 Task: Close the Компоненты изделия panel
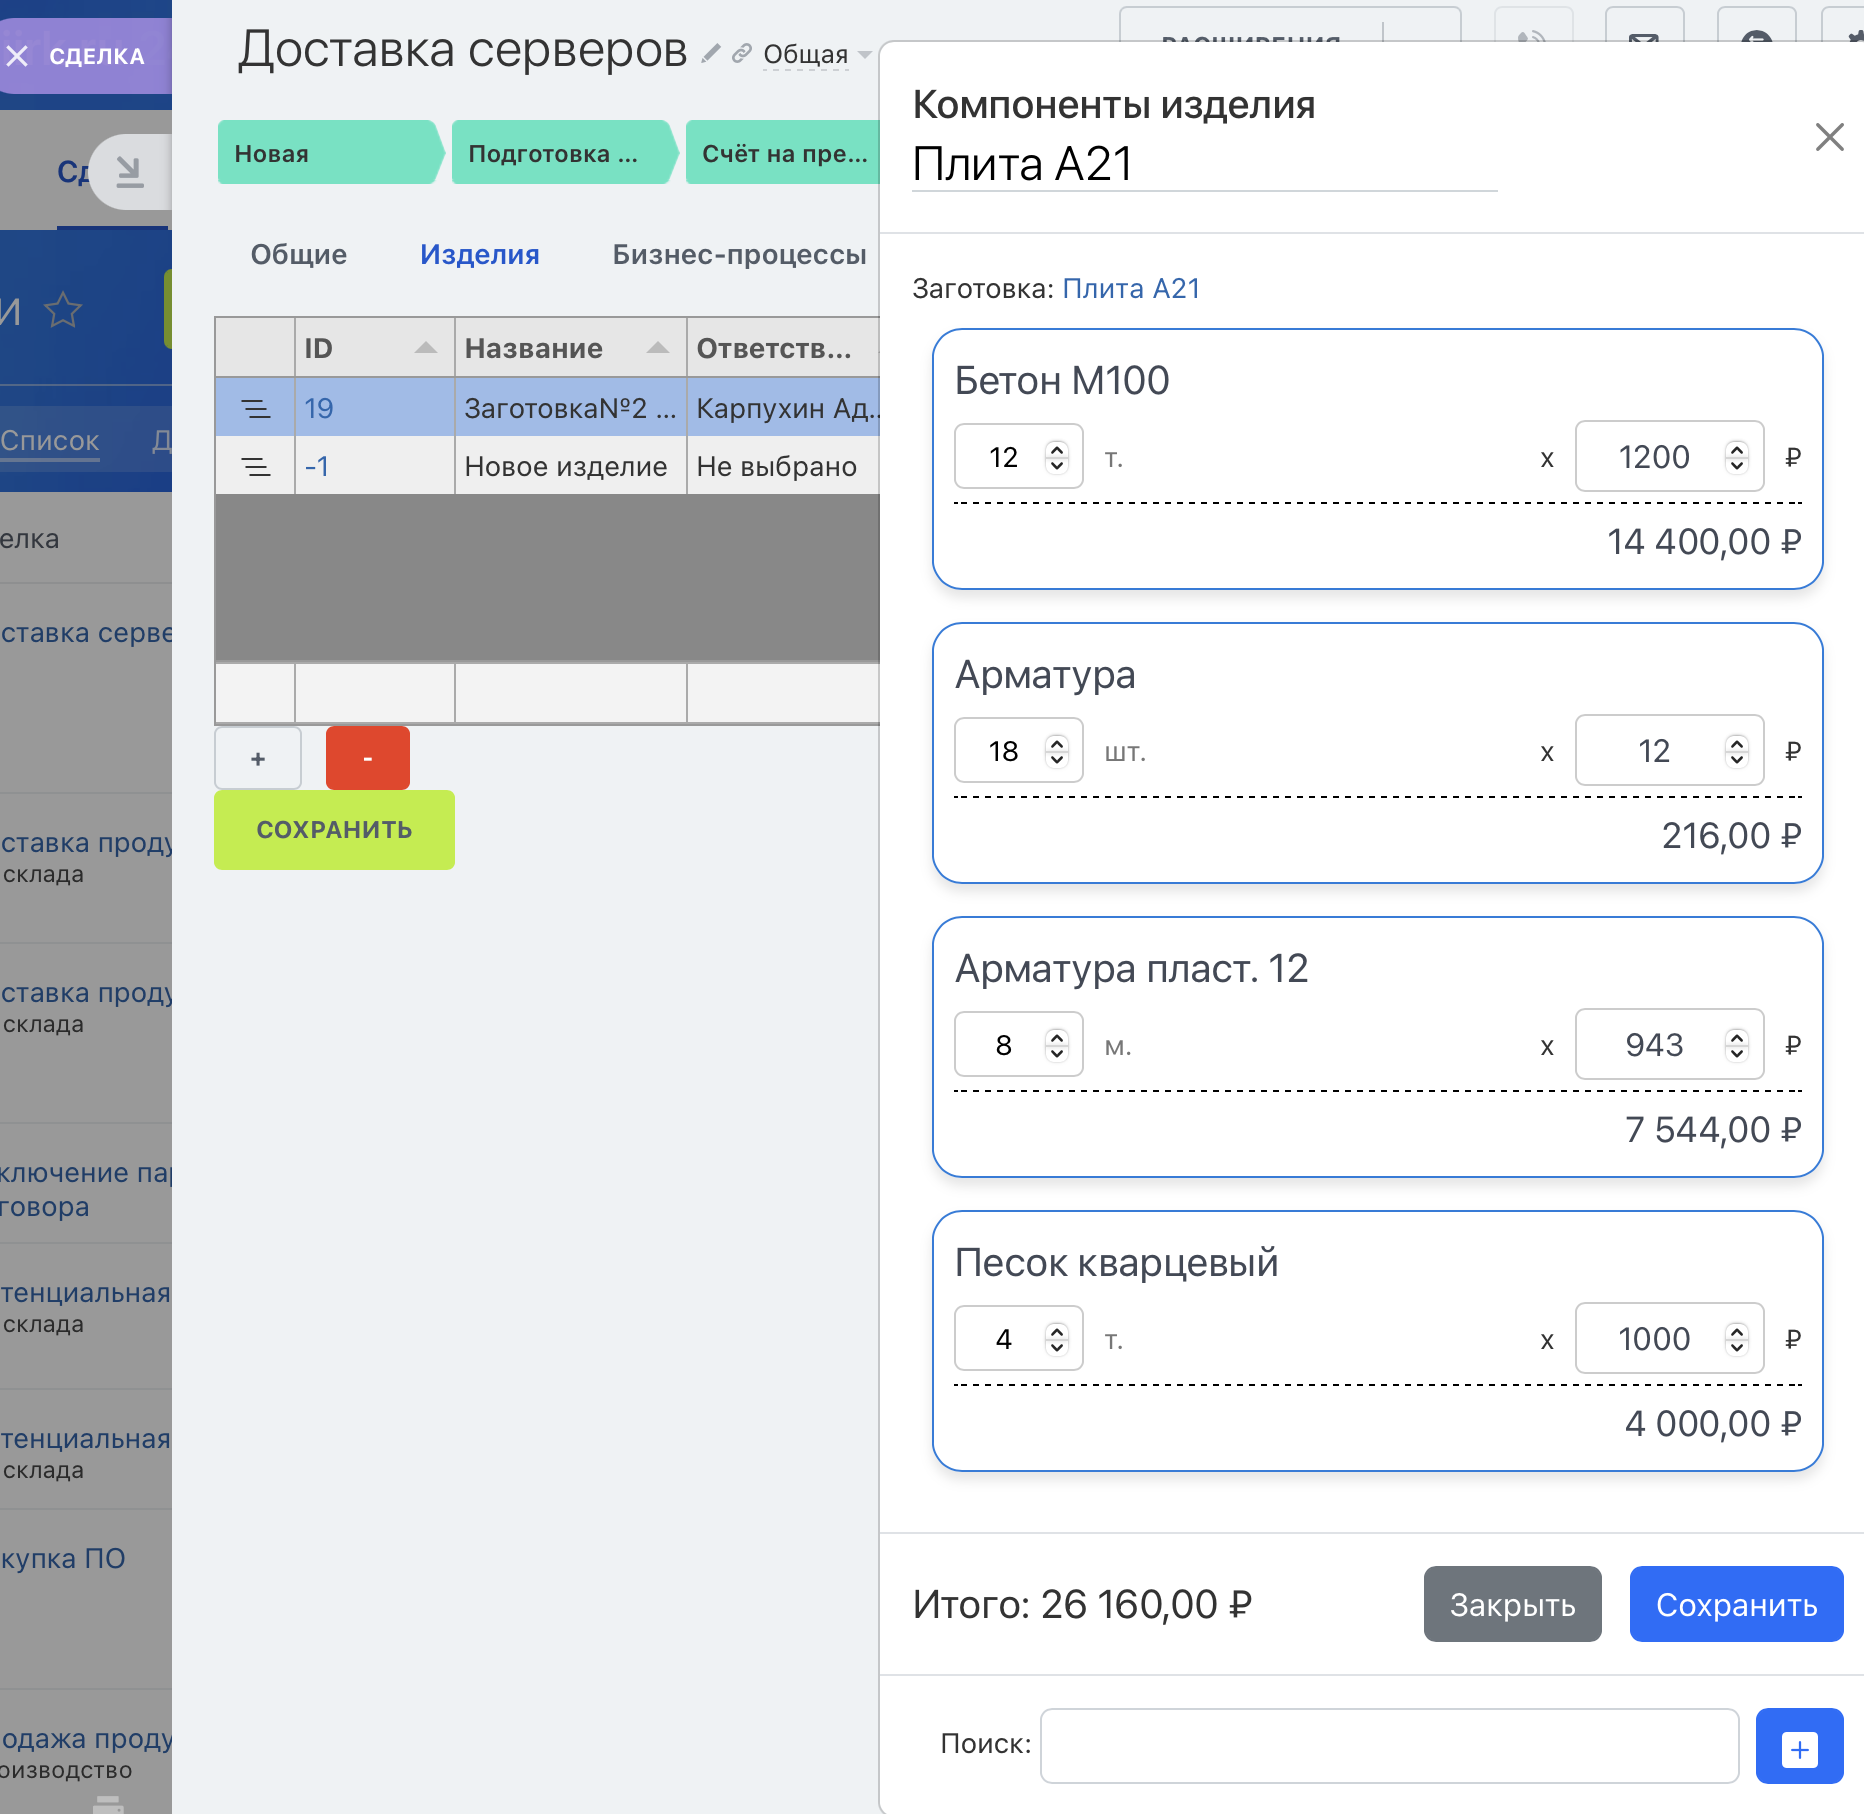tap(1828, 137)
